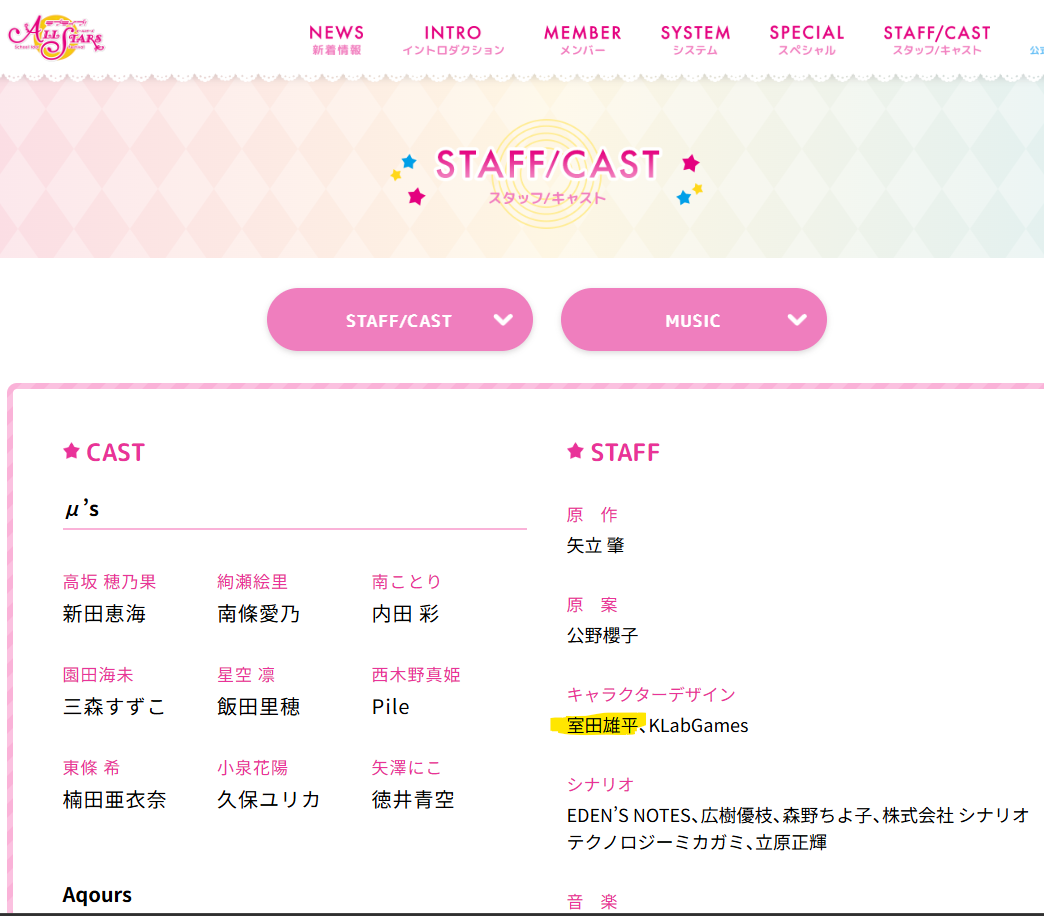Open the NEWS menu item
This screenshot has height=916, width=1044.
point(337,40)
